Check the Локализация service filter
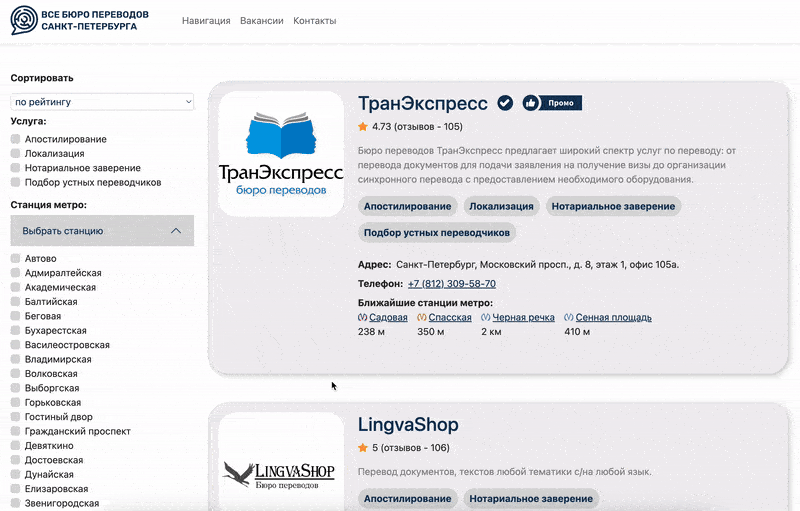Screen dimensions: 800x511 click(x=15, y=153)
